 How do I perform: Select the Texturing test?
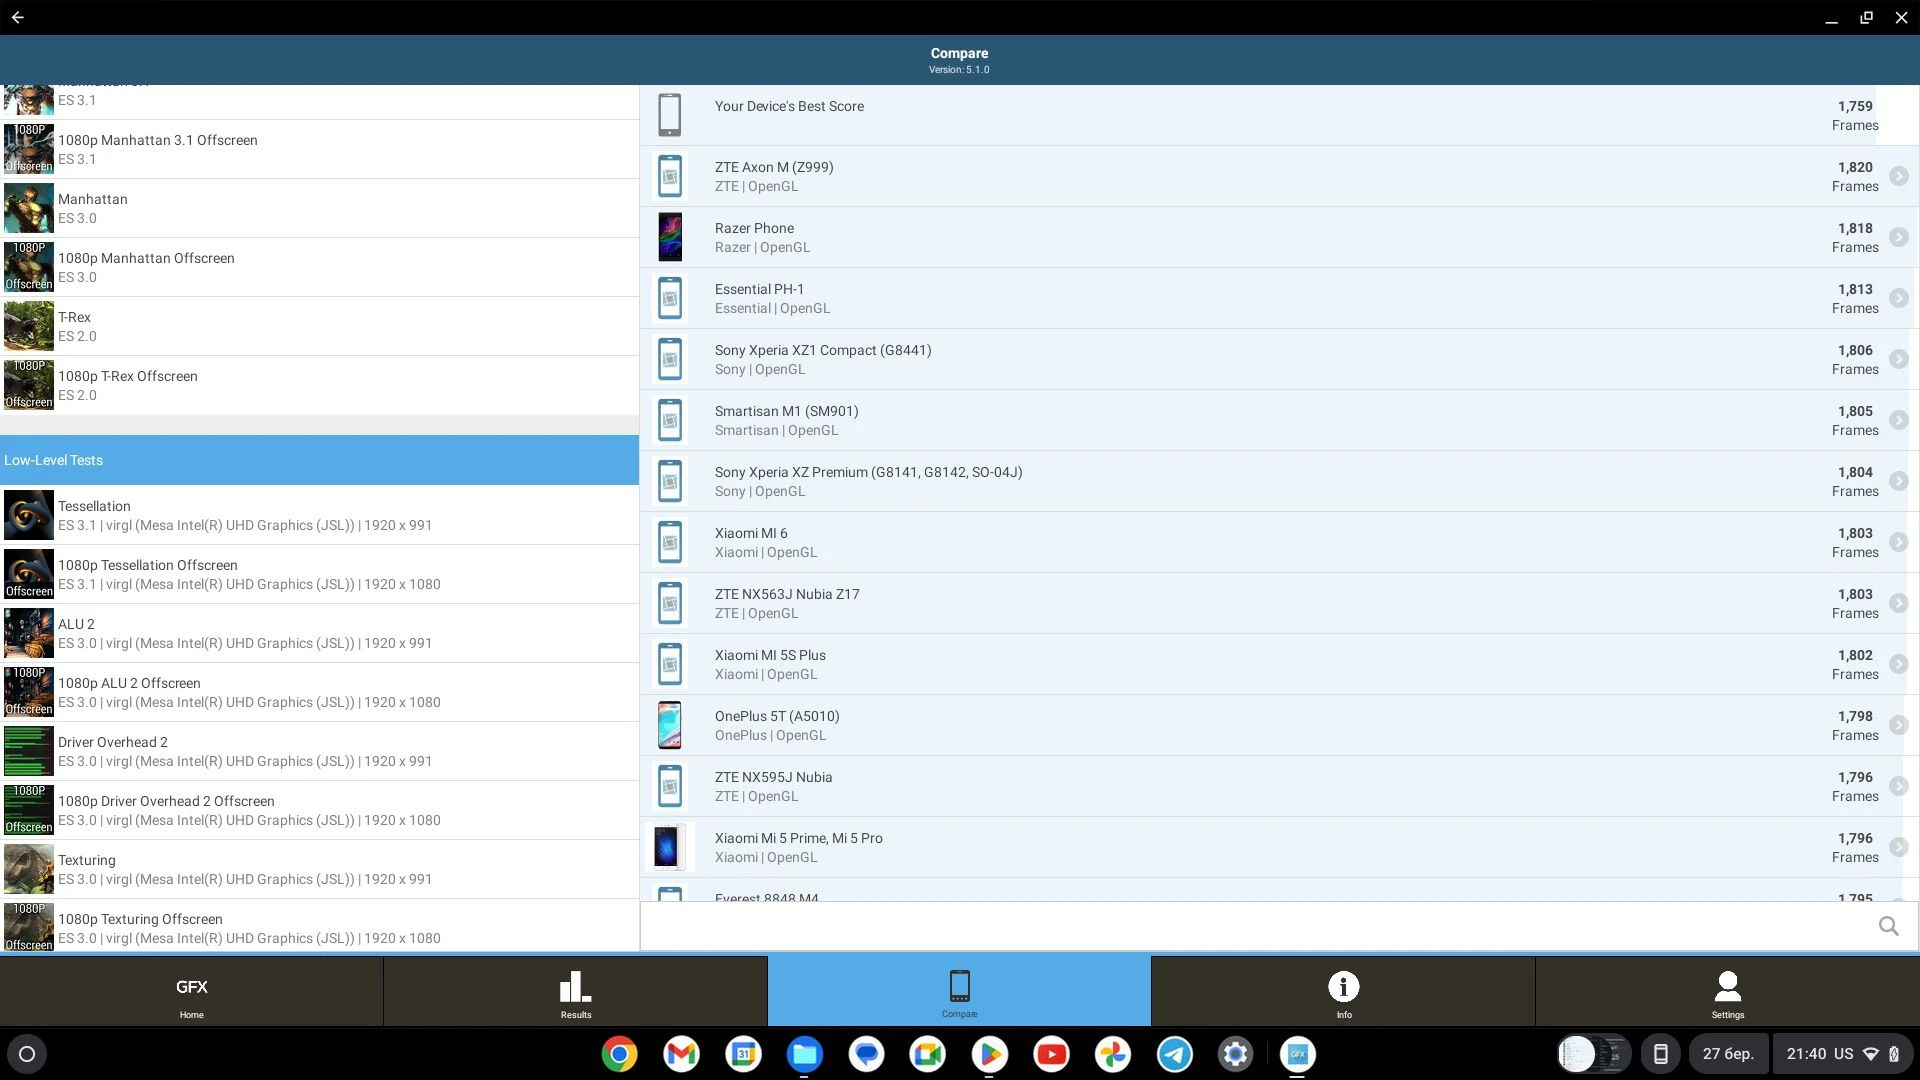tap(319, 869)
